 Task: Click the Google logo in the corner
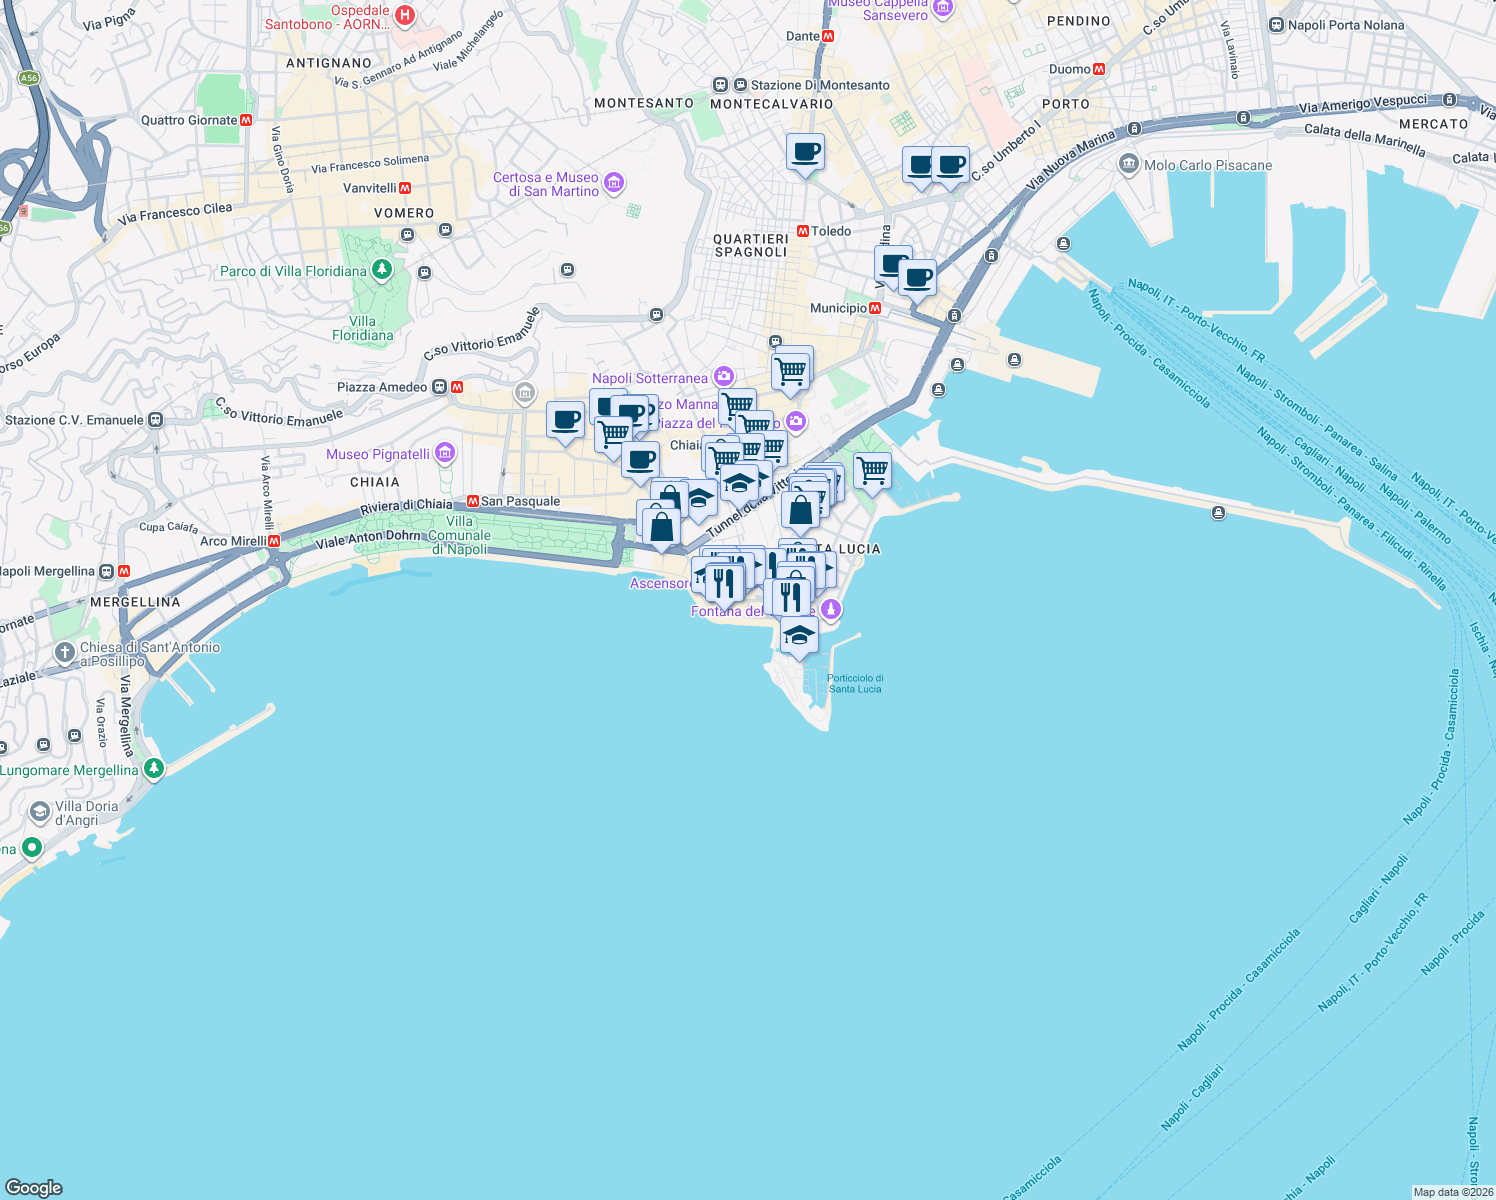click(34, 1187)
